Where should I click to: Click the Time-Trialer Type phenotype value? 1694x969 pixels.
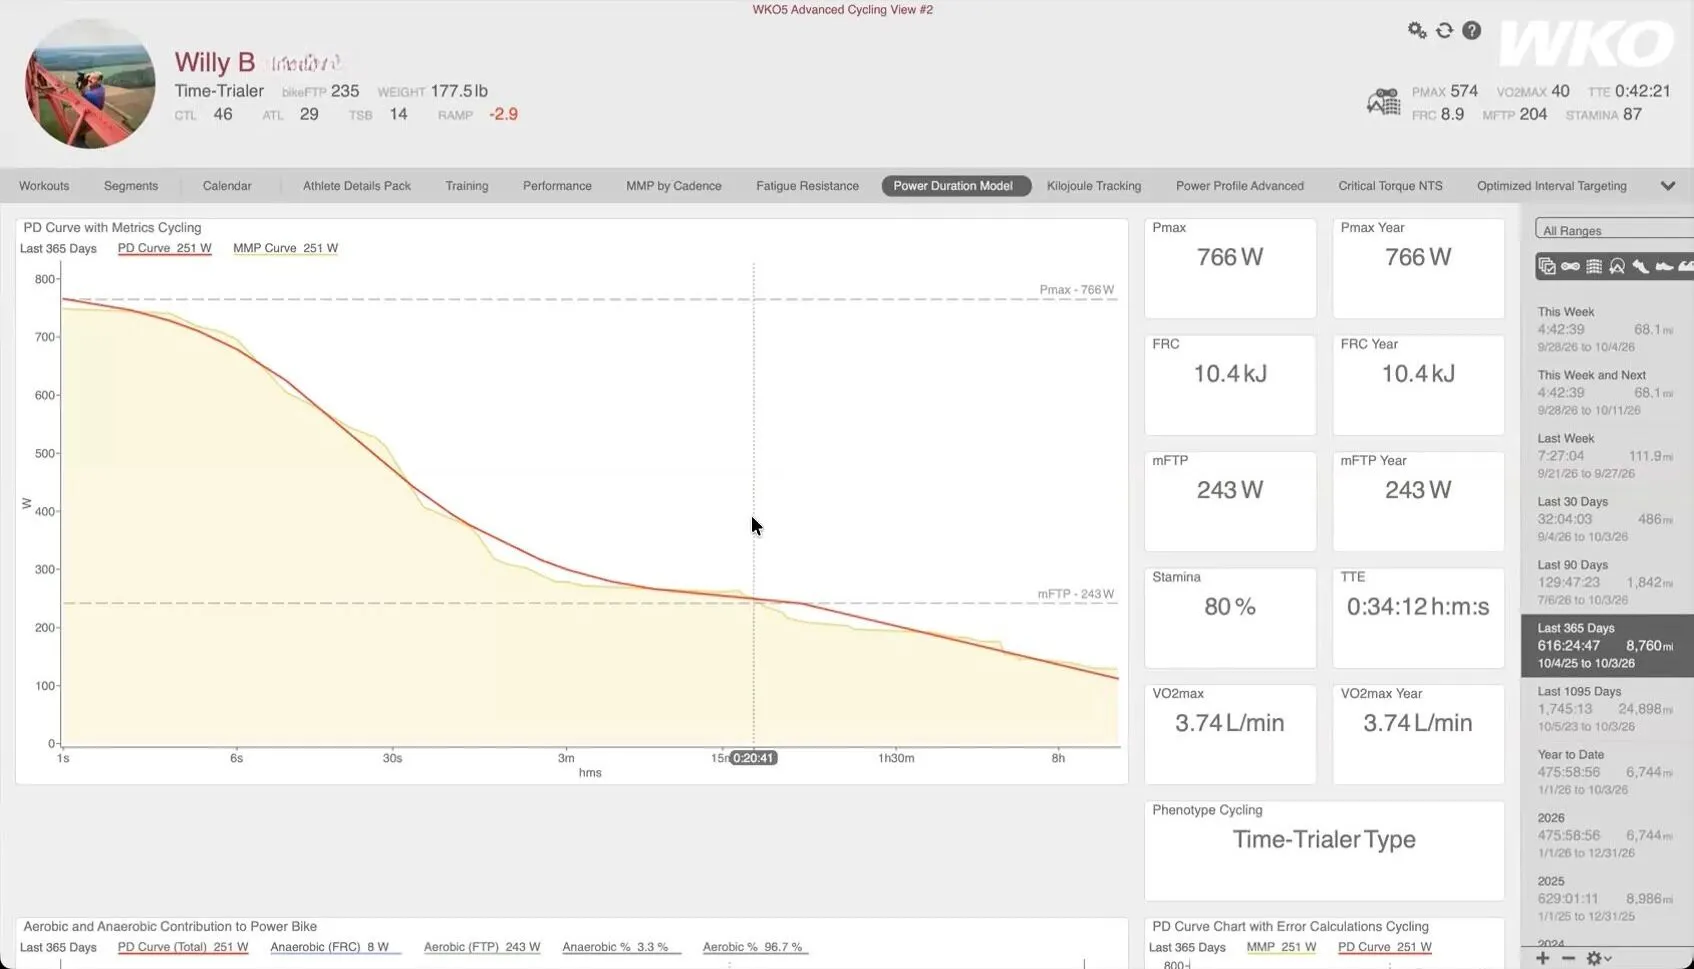click(x=1324, y=840)
